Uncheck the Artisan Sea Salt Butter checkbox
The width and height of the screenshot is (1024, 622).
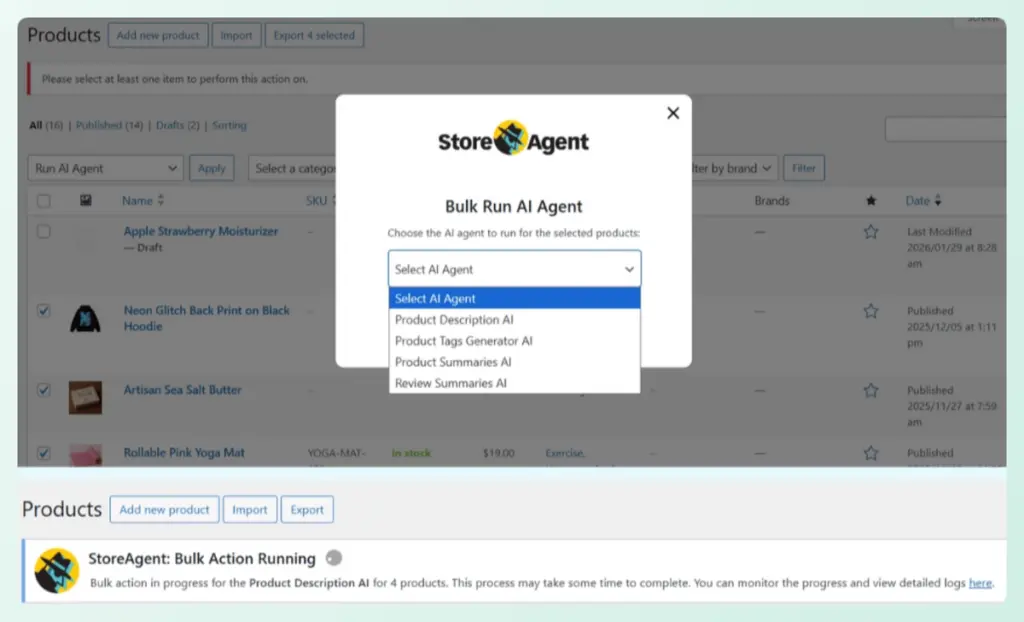pos(42,390)
